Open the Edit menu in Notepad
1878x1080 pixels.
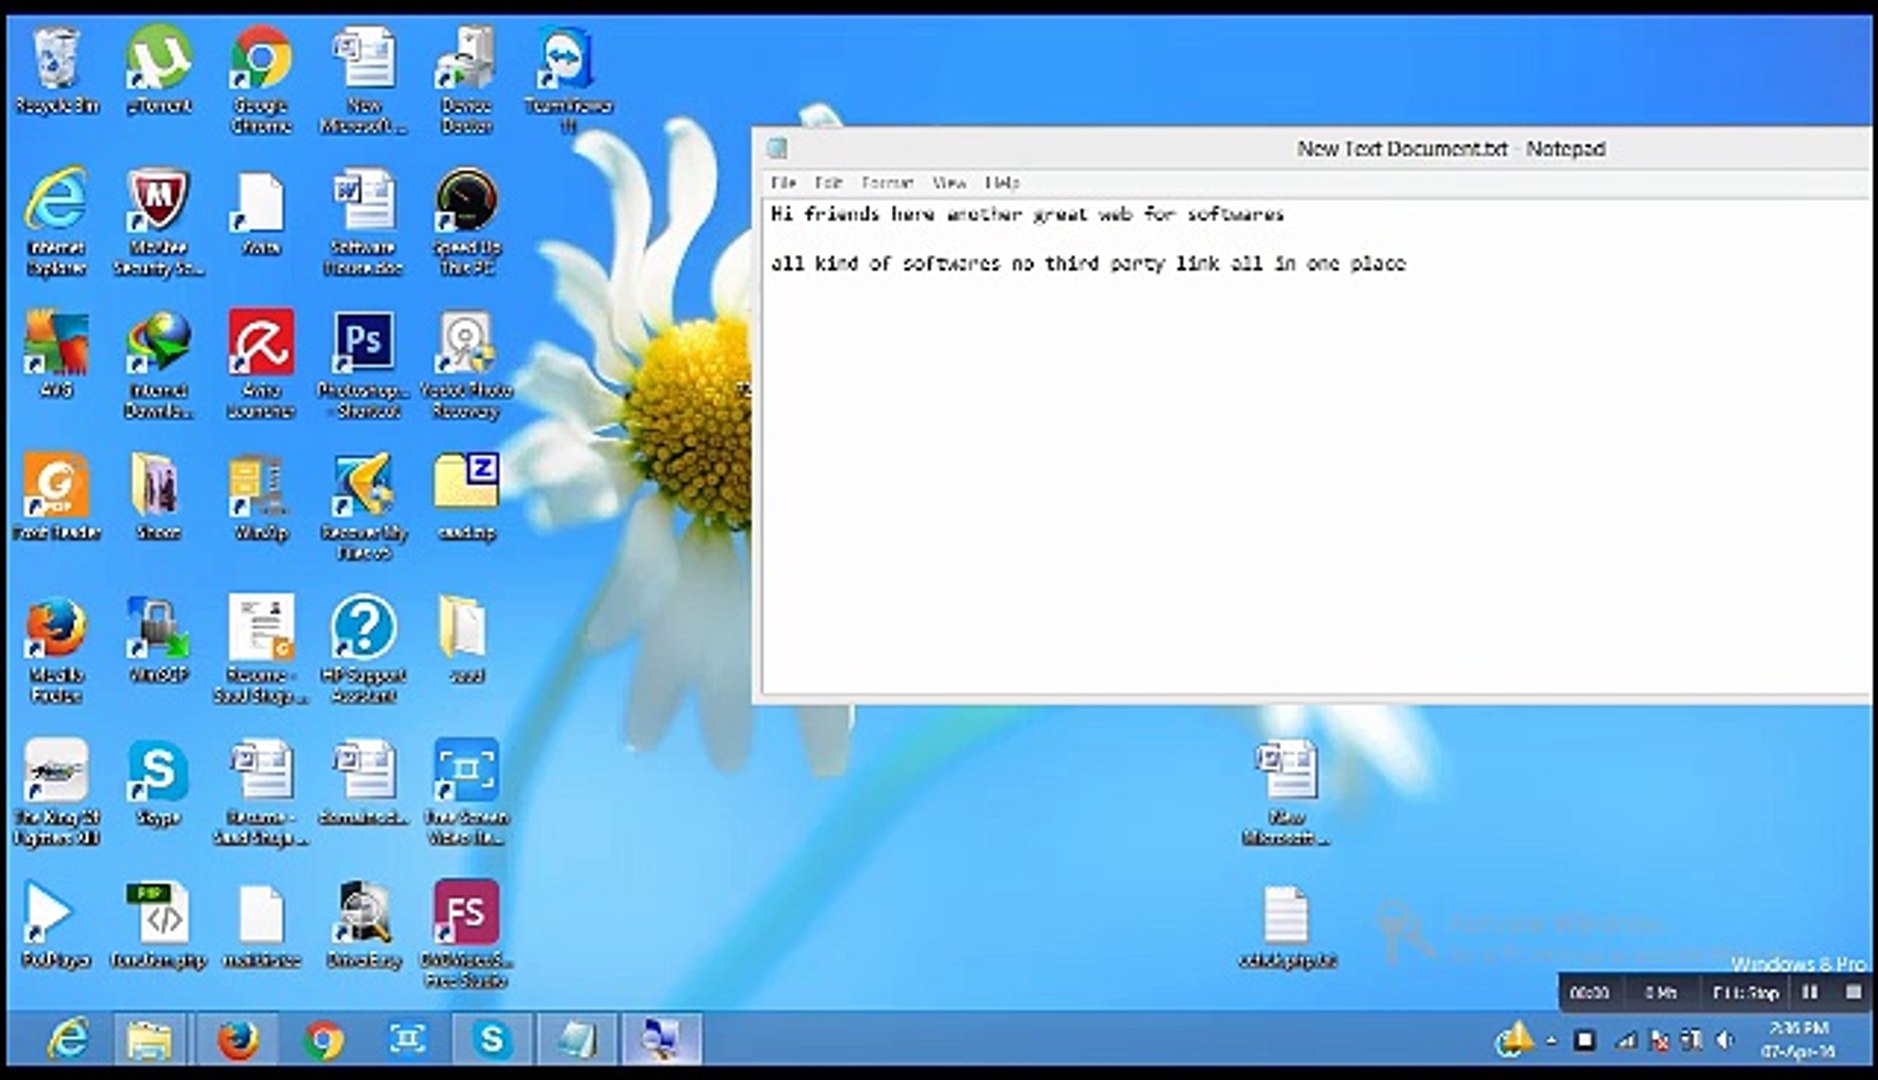click(828, 182)
